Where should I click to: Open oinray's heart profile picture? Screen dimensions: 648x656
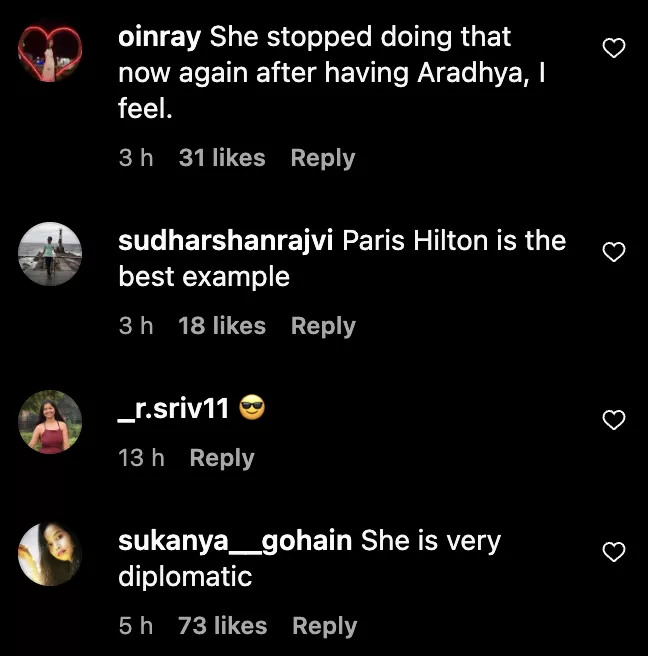click(x=50, y=53)
